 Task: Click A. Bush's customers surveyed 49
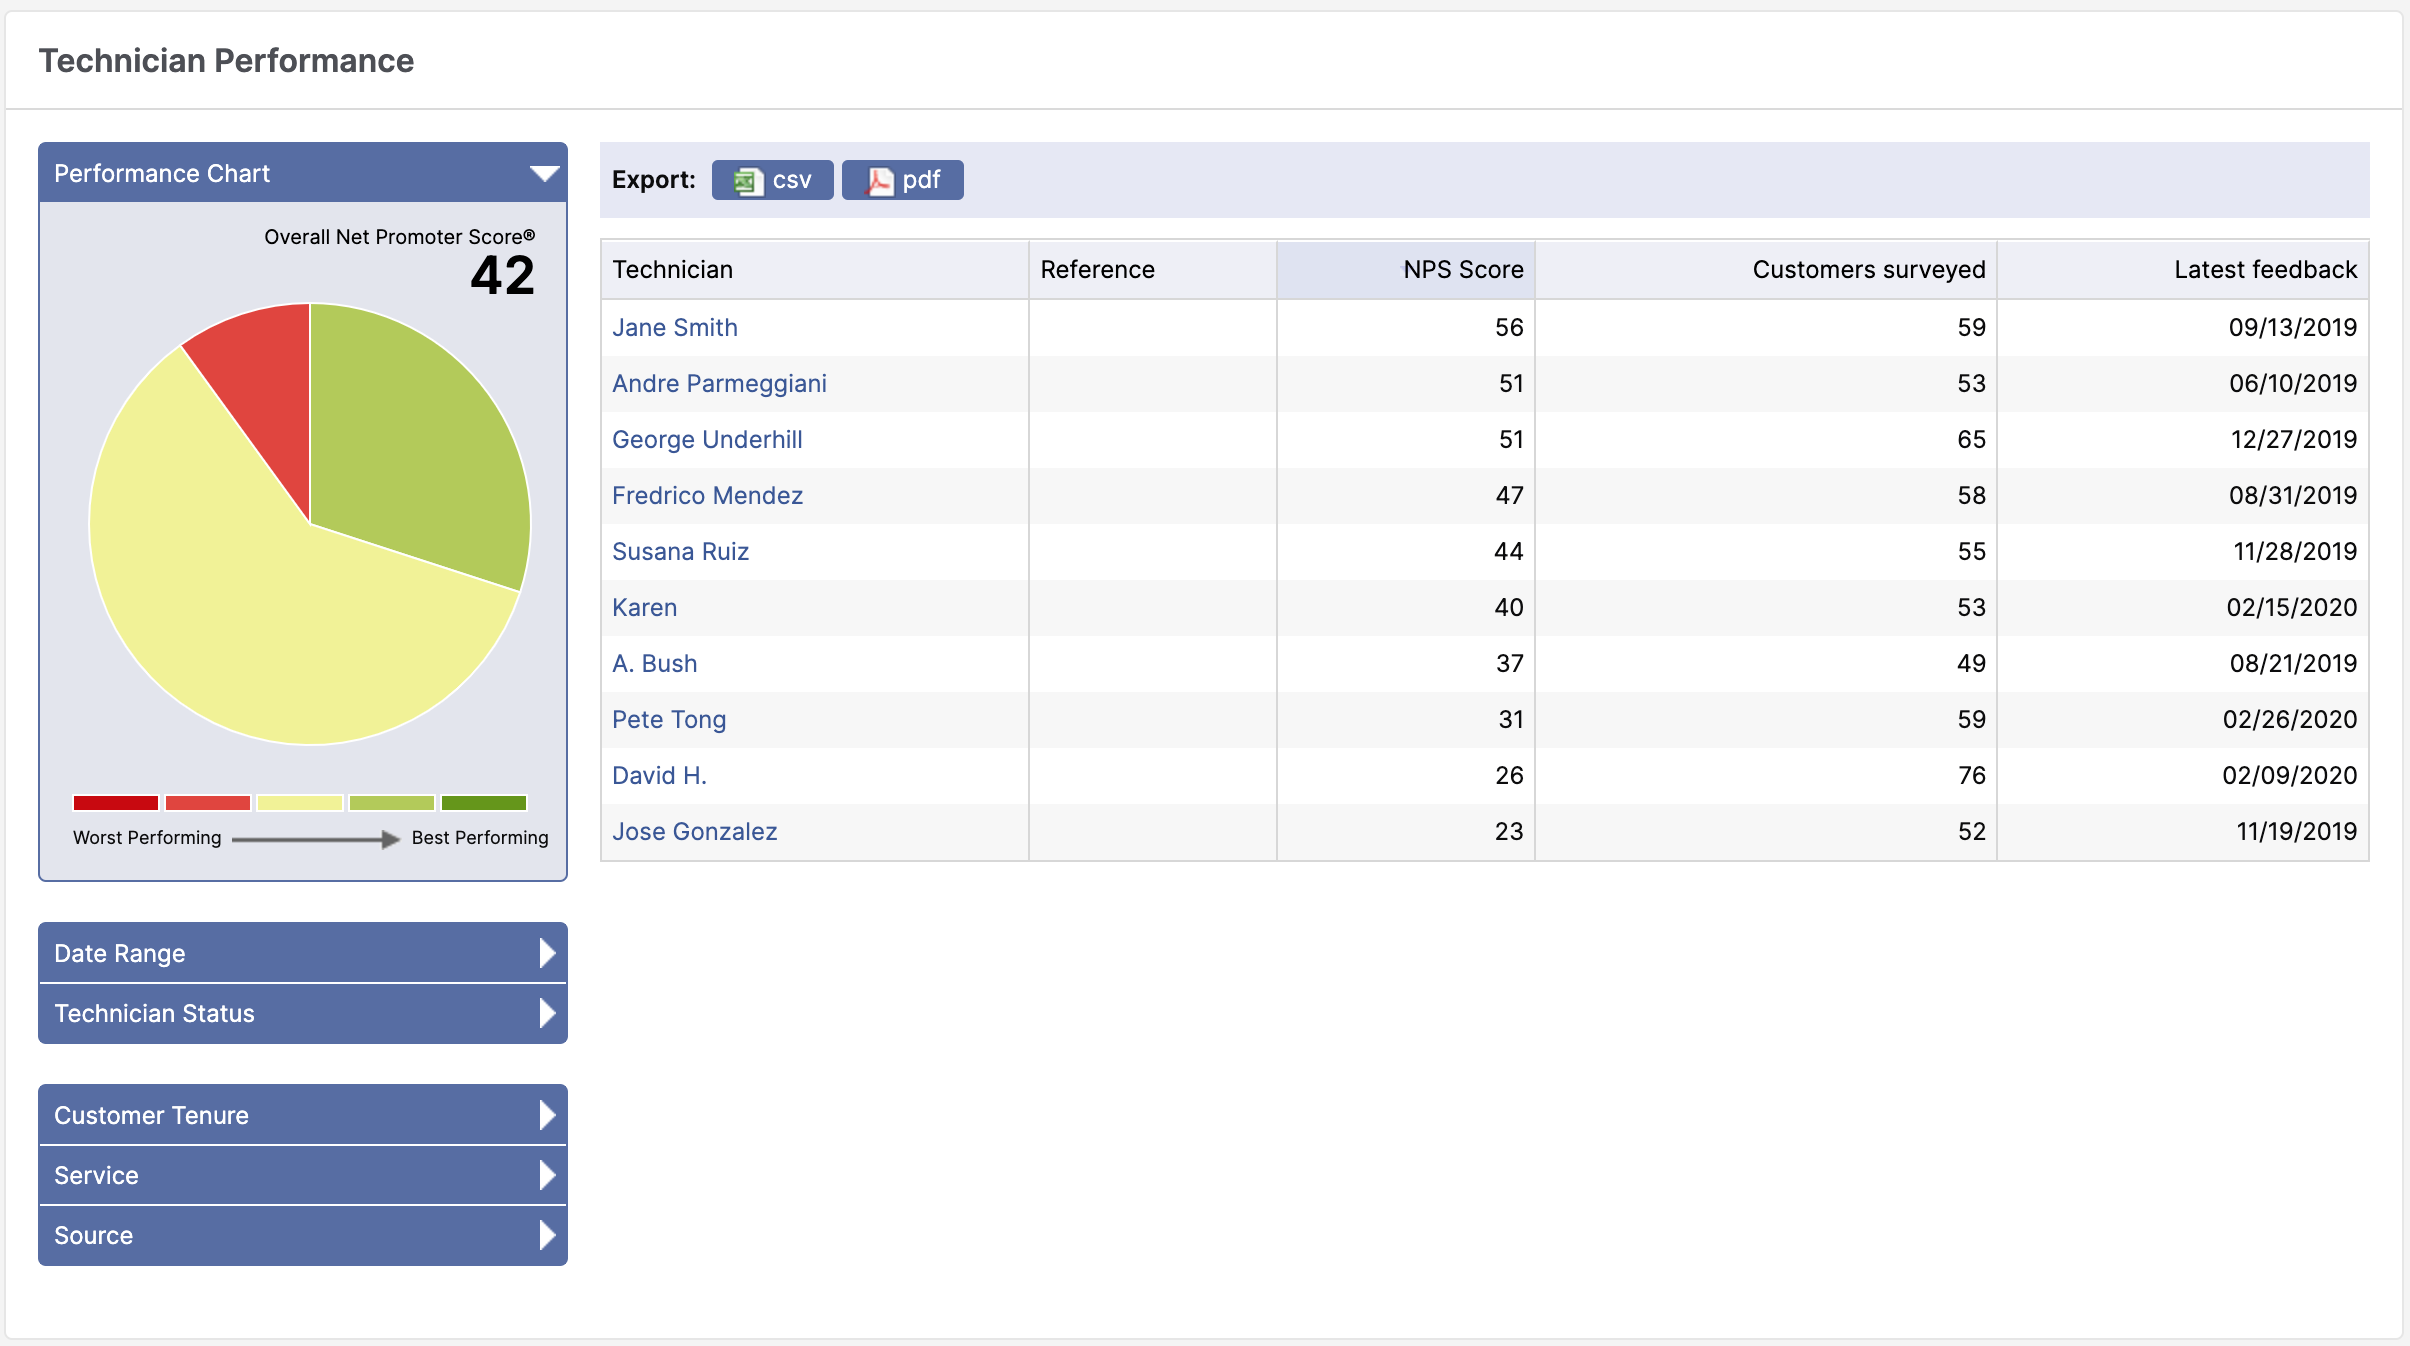tap(1972, 663)
